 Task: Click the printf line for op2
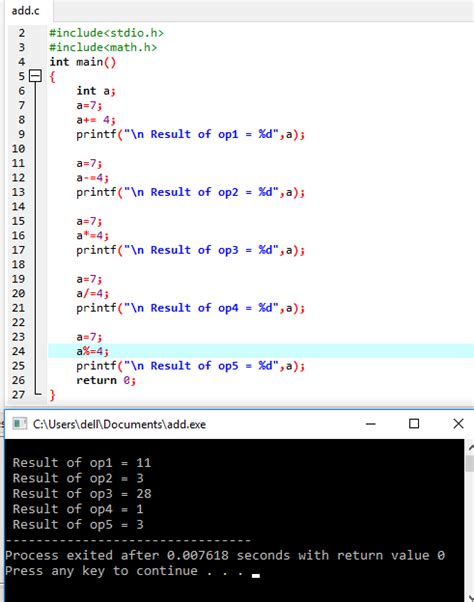(x=190, y=192)
